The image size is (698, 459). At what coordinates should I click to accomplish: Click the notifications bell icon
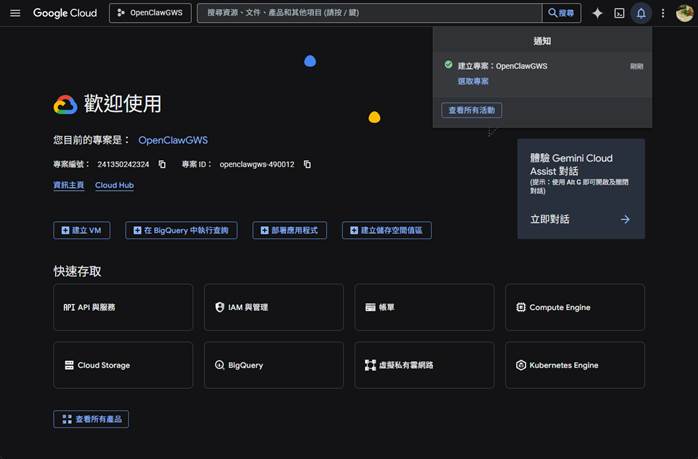tap(641, 13)
